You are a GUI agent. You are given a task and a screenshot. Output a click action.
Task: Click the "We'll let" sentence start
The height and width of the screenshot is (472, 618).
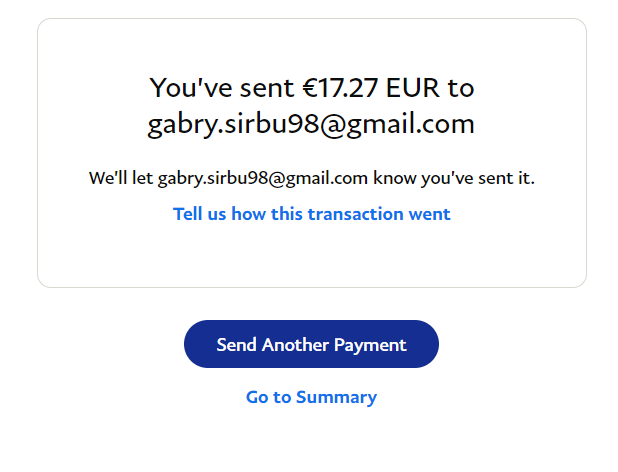120,179
